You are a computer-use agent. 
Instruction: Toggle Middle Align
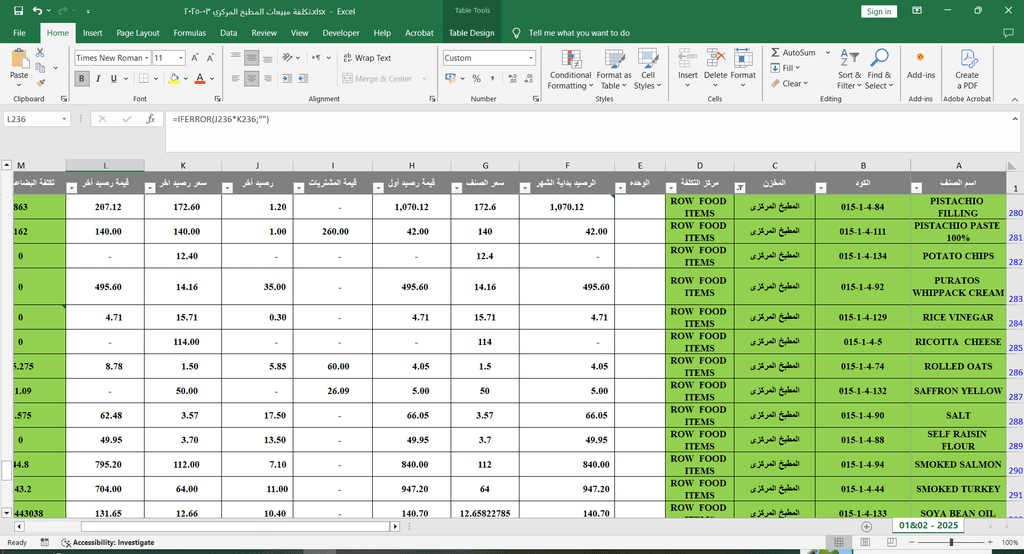[251, 57]
